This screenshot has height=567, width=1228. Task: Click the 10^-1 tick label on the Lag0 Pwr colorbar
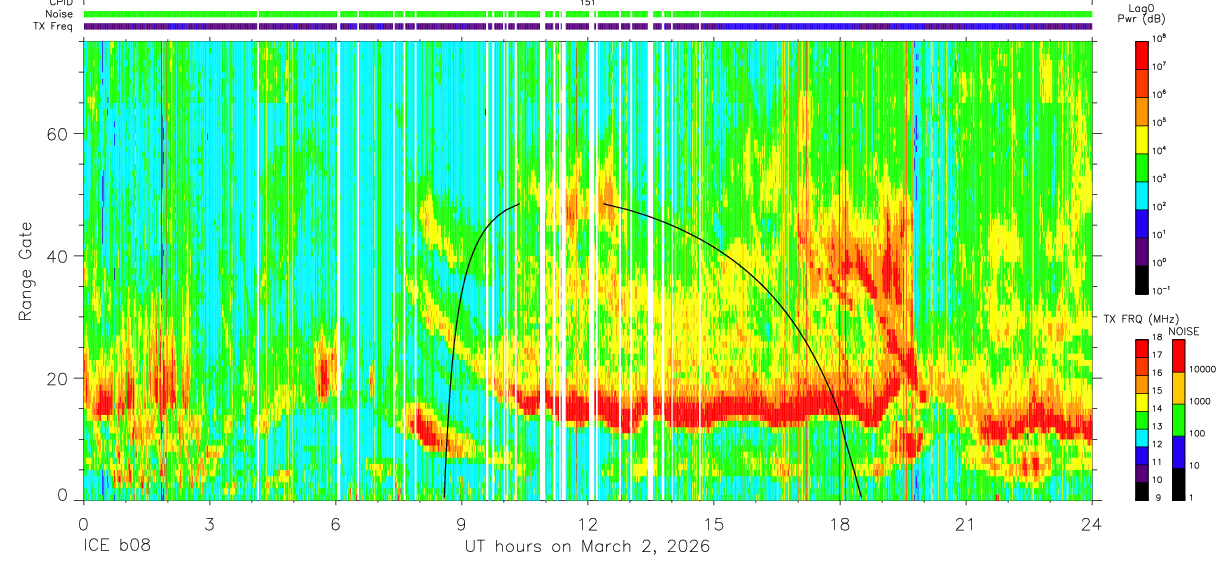click(1161, 290)
